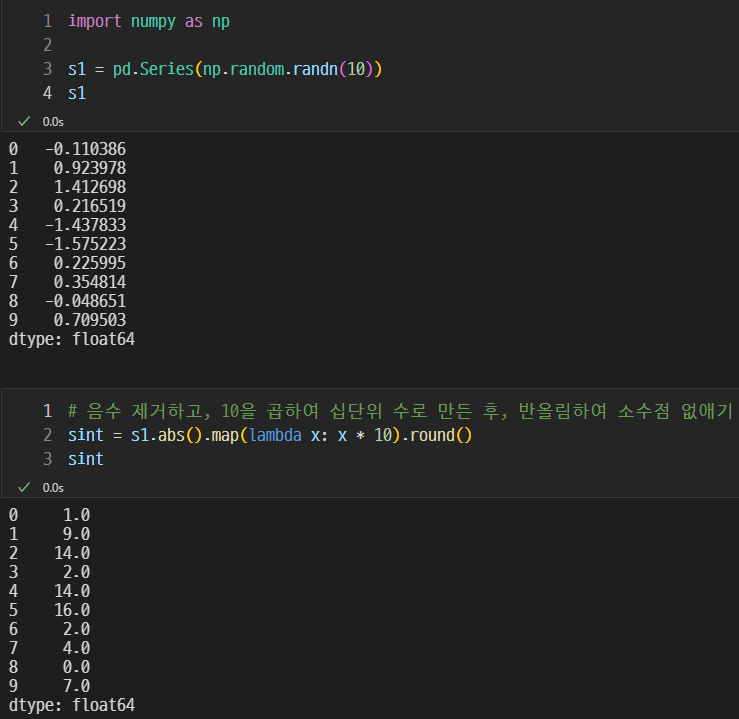Click output value 0.354814
Image resolution: width=739 pixels, height=719 pixels.
pos(90,282)
